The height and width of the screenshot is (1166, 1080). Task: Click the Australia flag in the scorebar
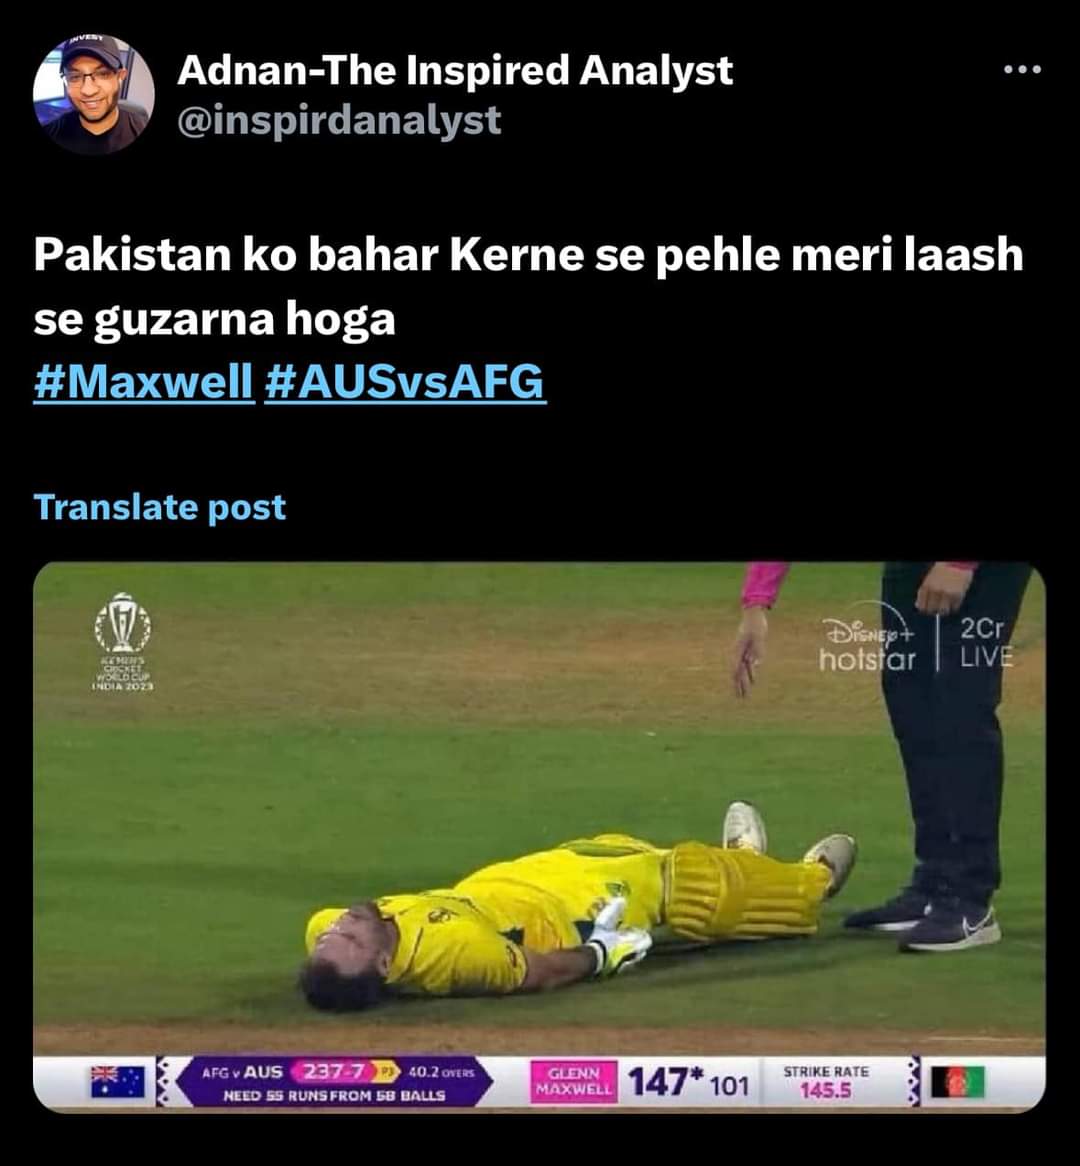[x=118, y=1081]
